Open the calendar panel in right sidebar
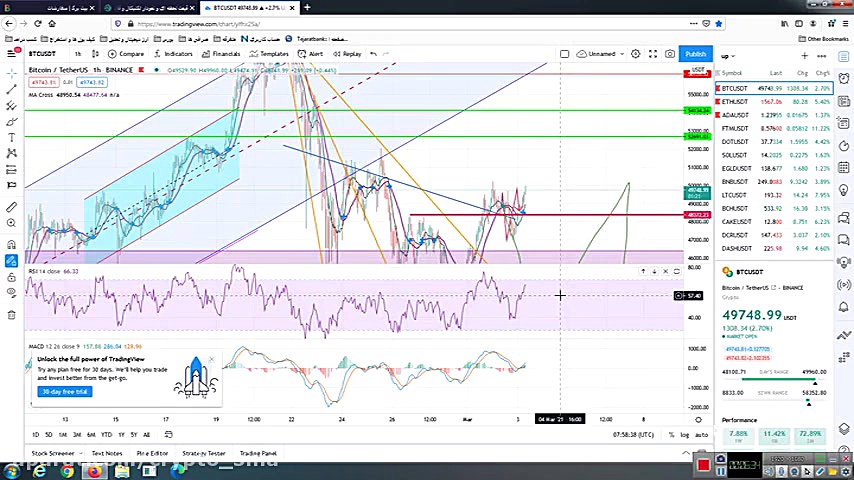 [844, 167]
